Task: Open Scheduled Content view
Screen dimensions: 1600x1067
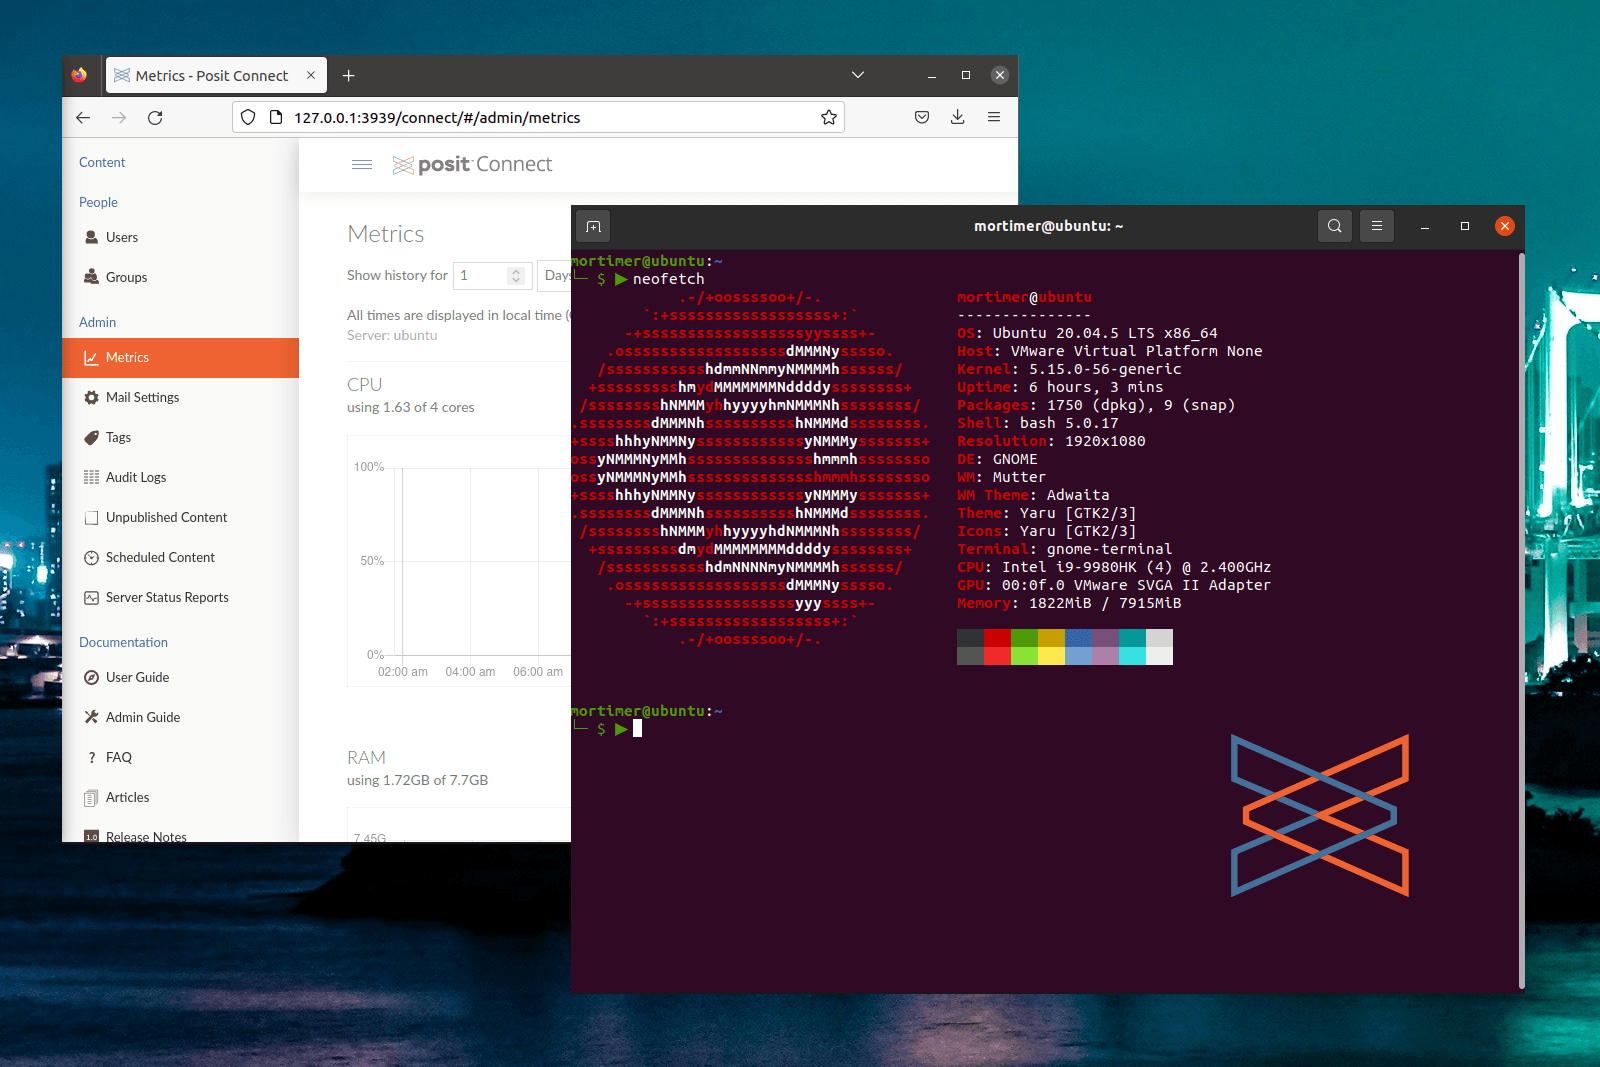Action: [x=160, y=557]
